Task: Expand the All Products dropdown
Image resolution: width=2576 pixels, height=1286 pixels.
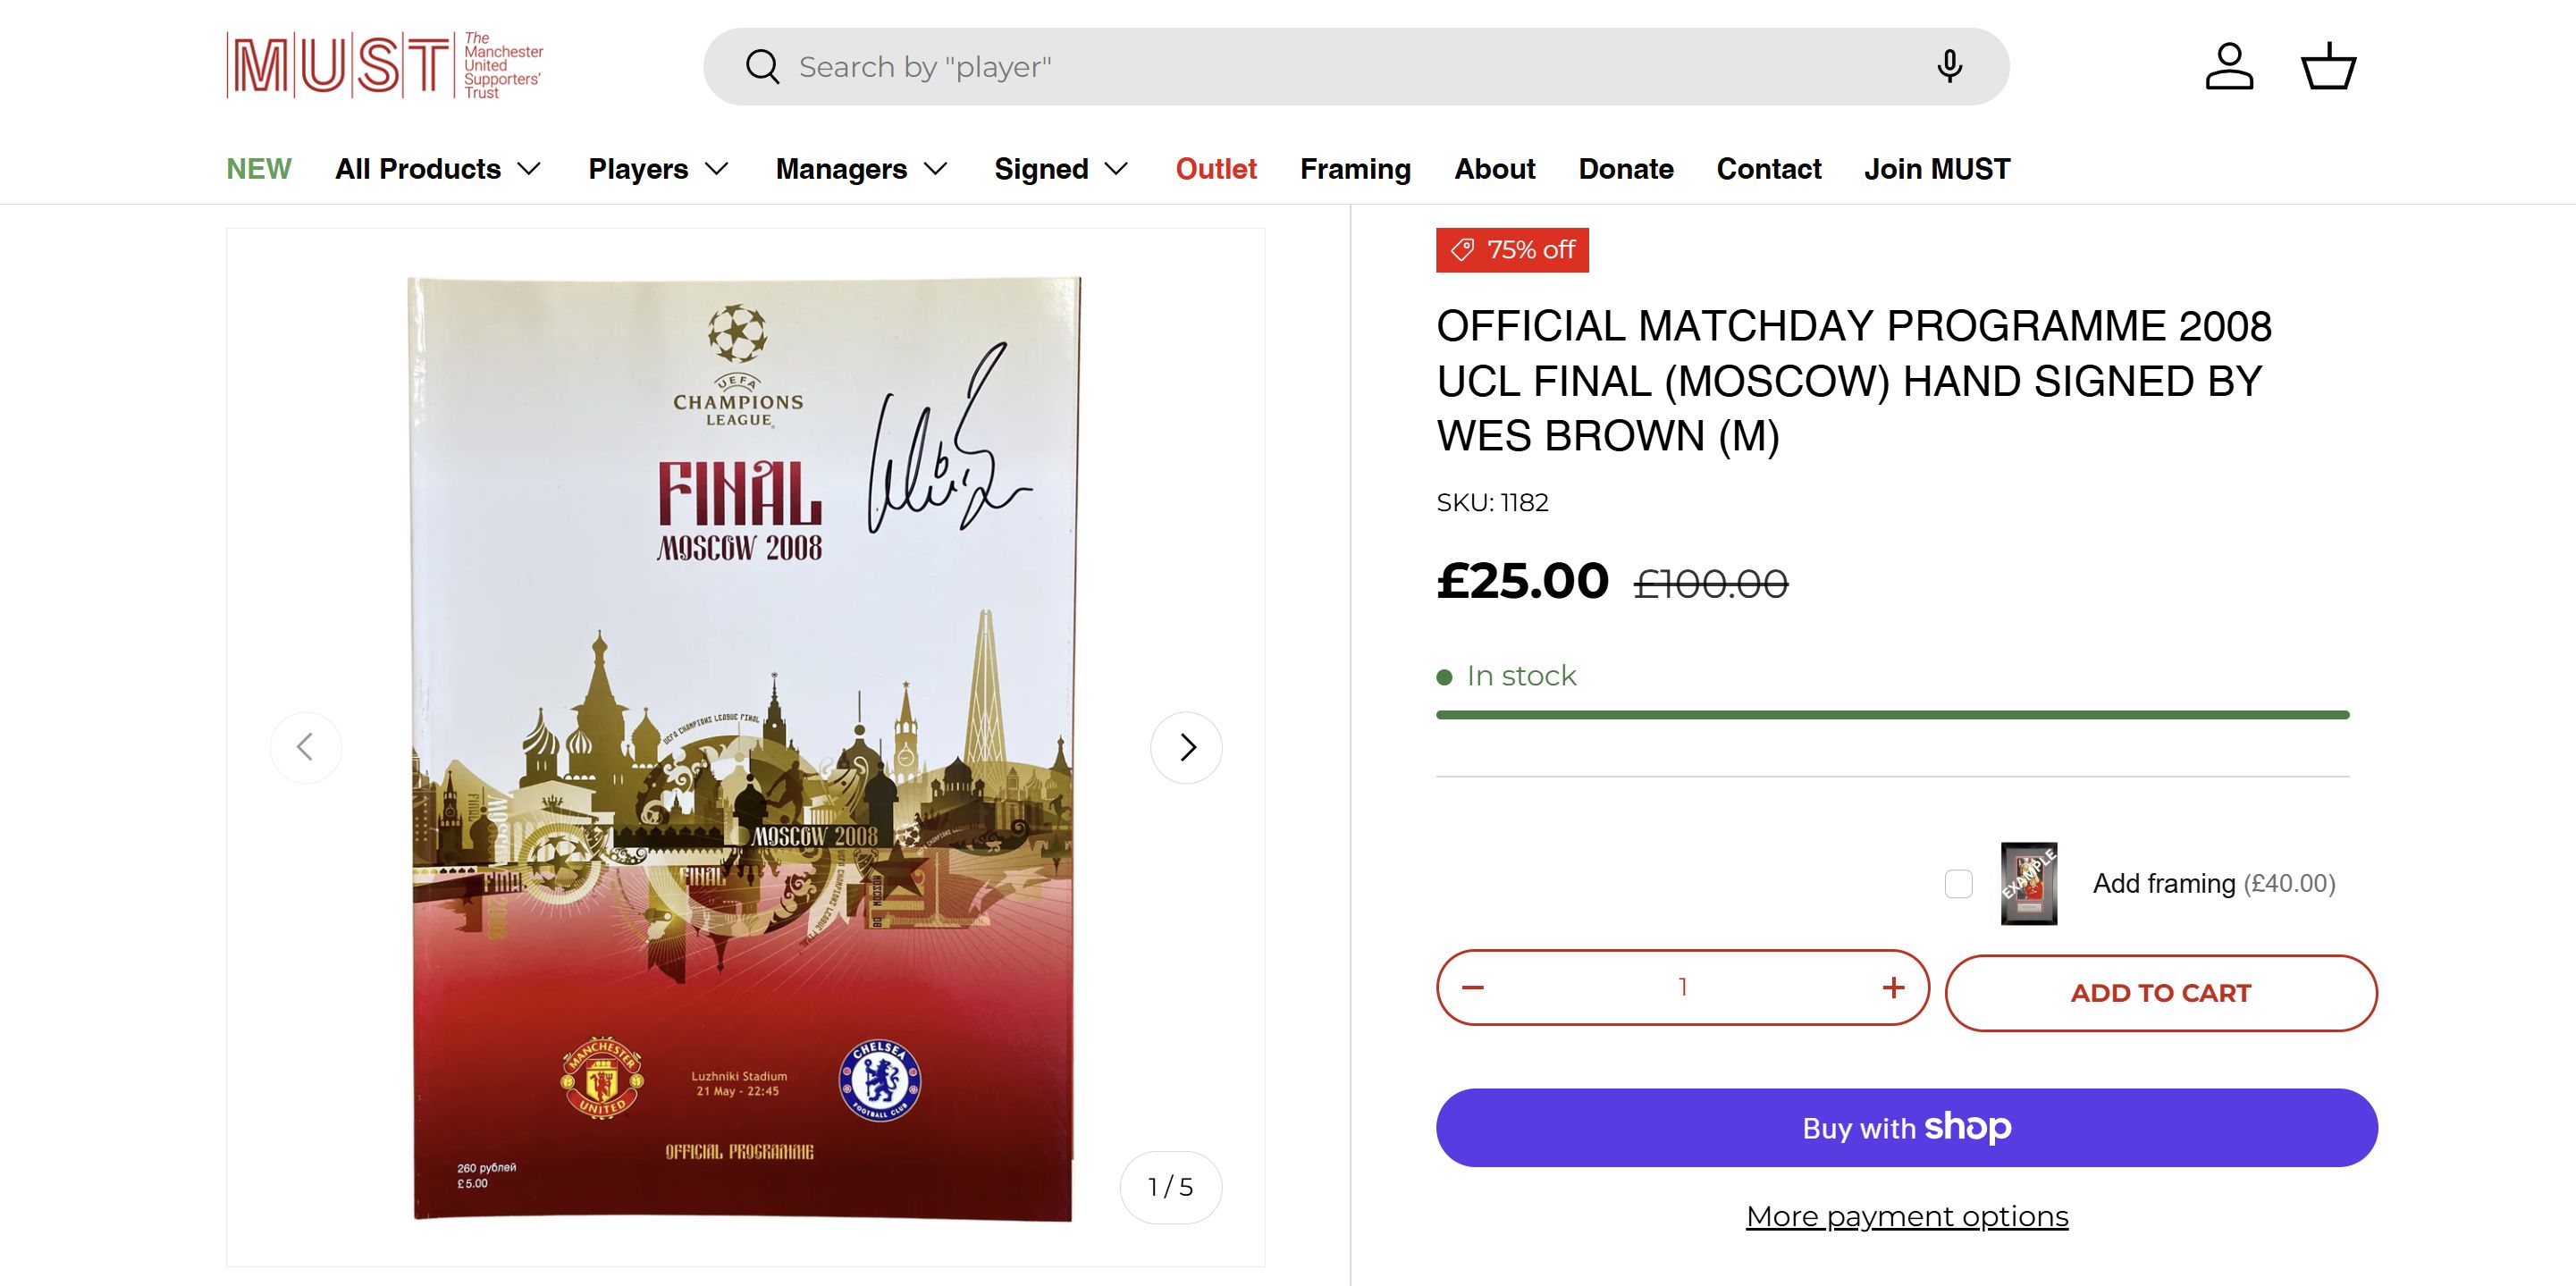Action: click(x=438, y=169)
